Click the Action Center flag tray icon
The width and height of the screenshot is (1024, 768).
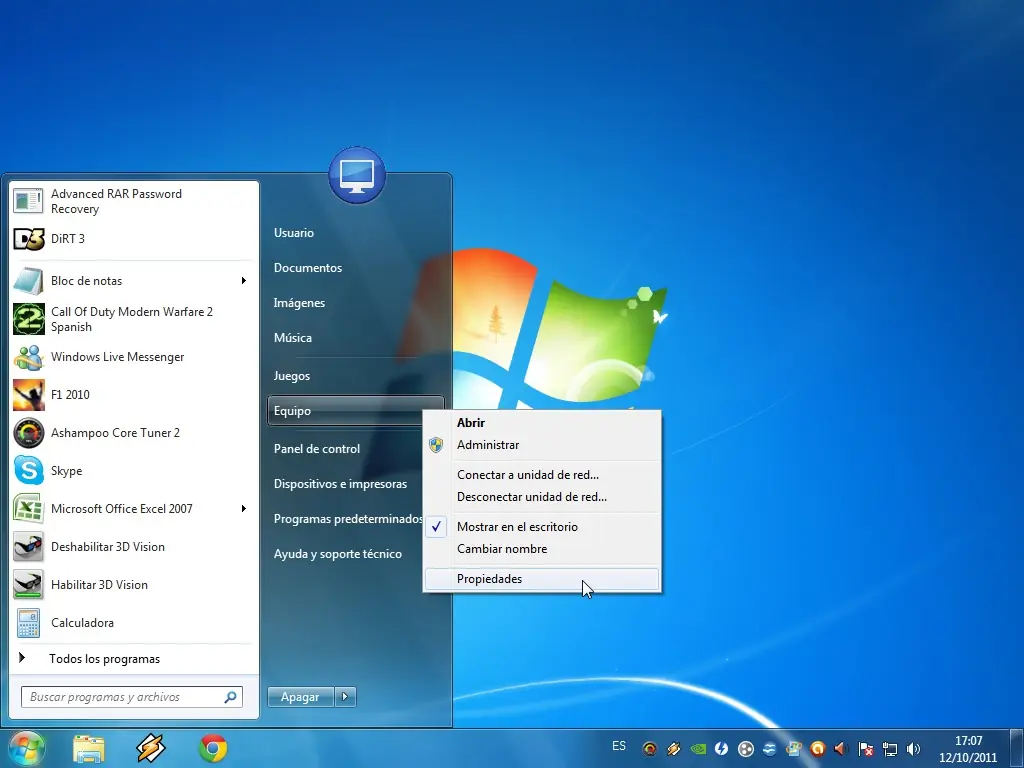[866, 749]
